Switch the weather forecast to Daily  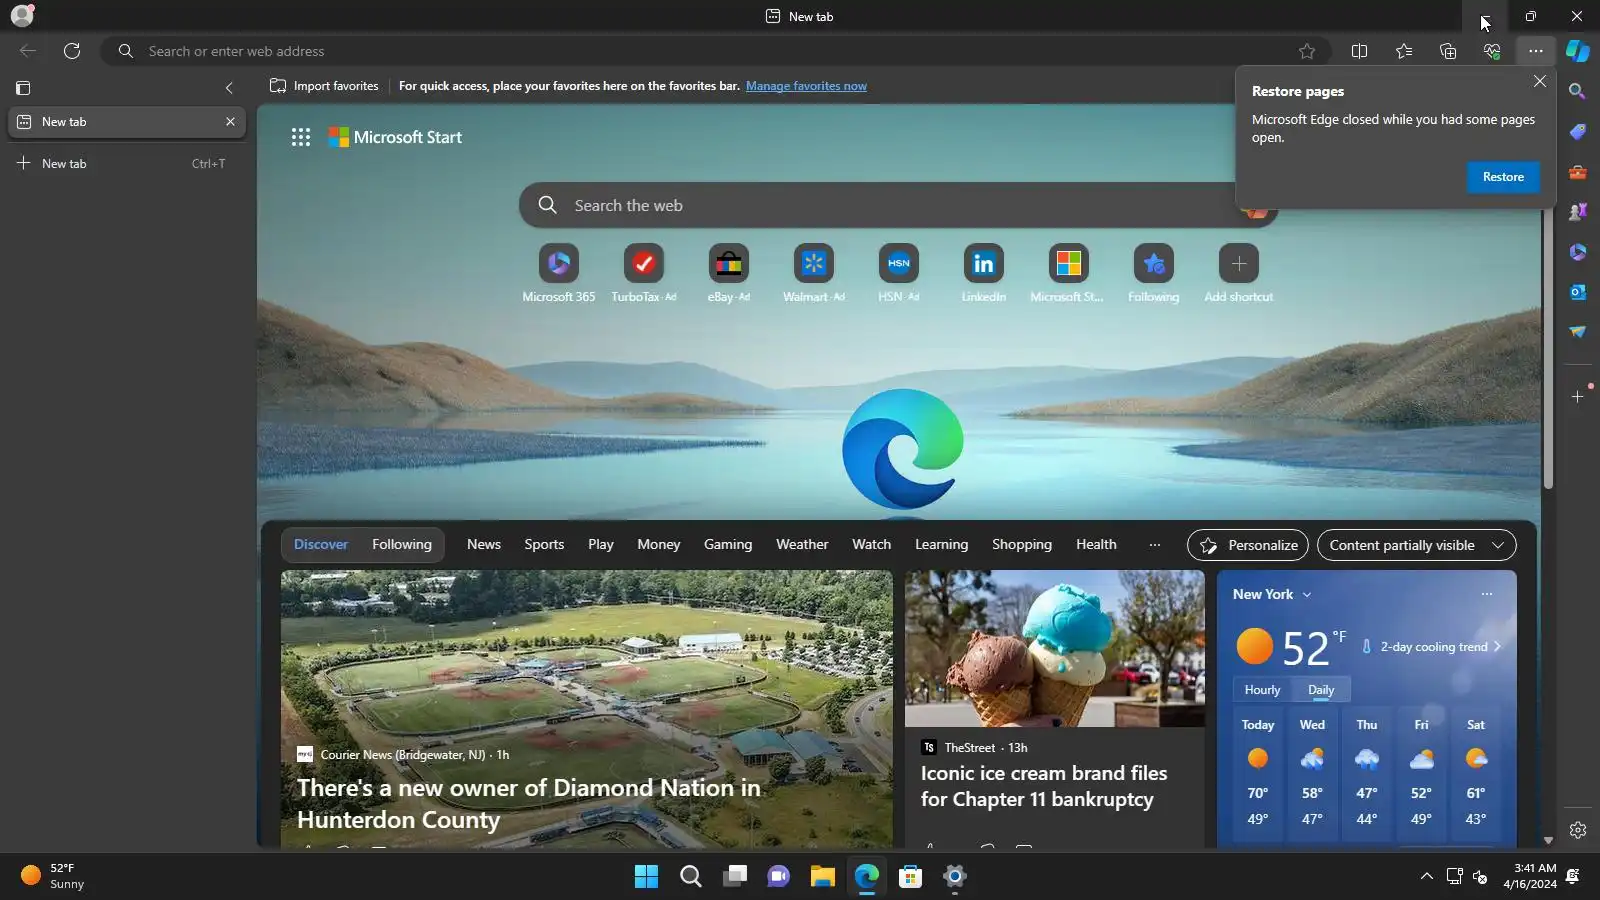pos(1321,690)
